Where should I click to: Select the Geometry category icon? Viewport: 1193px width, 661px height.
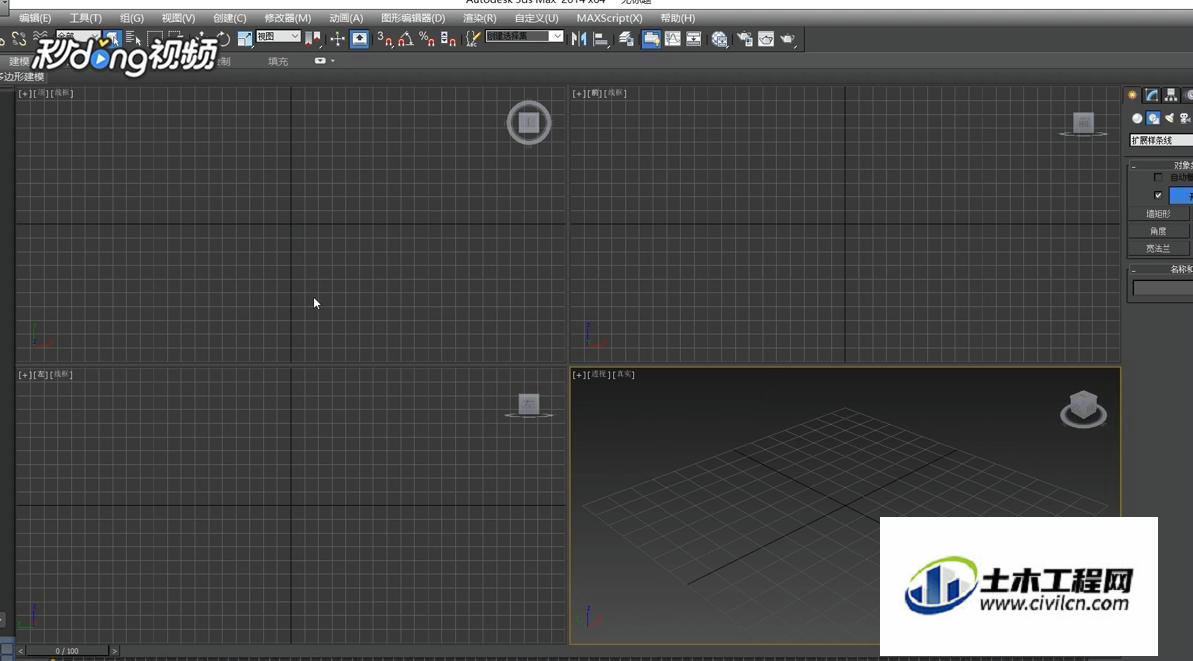pos(1137,119)
